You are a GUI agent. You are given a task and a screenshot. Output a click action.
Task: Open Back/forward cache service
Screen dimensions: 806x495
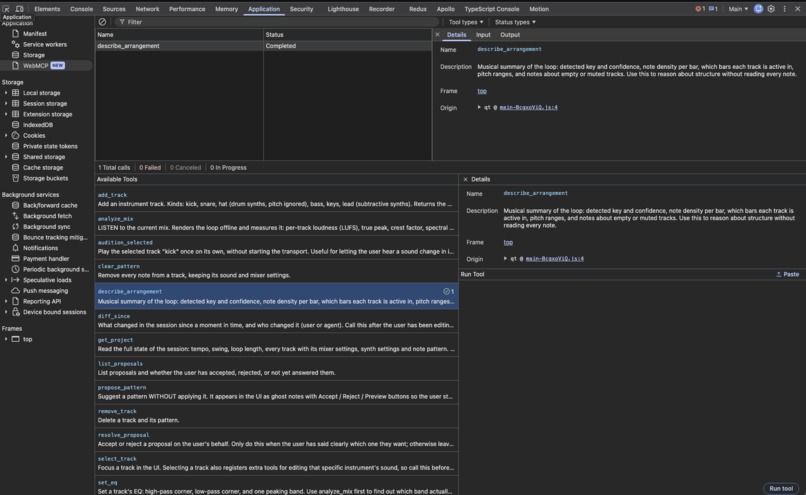point(50,205)
